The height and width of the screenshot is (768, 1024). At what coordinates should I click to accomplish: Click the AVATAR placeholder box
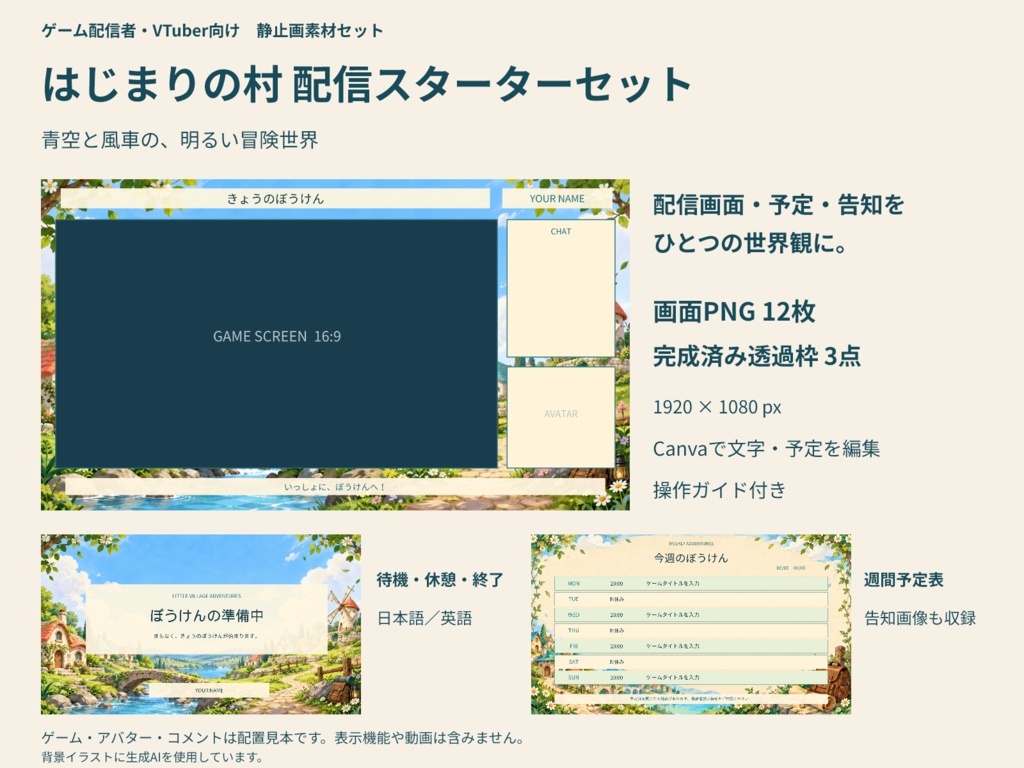[561, 417]
